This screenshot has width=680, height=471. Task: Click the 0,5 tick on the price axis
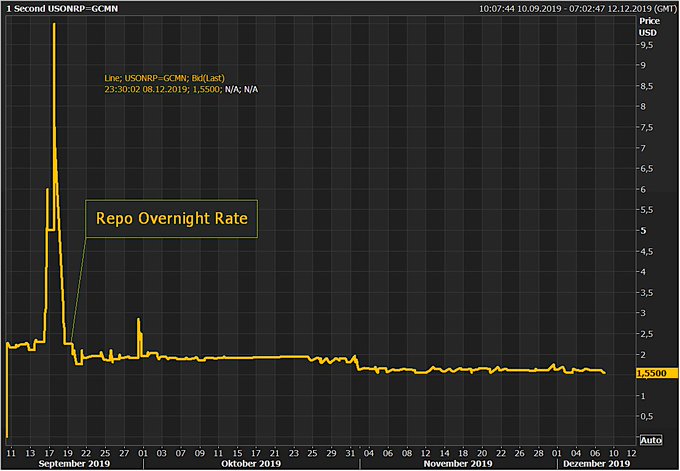click(646, 416)
